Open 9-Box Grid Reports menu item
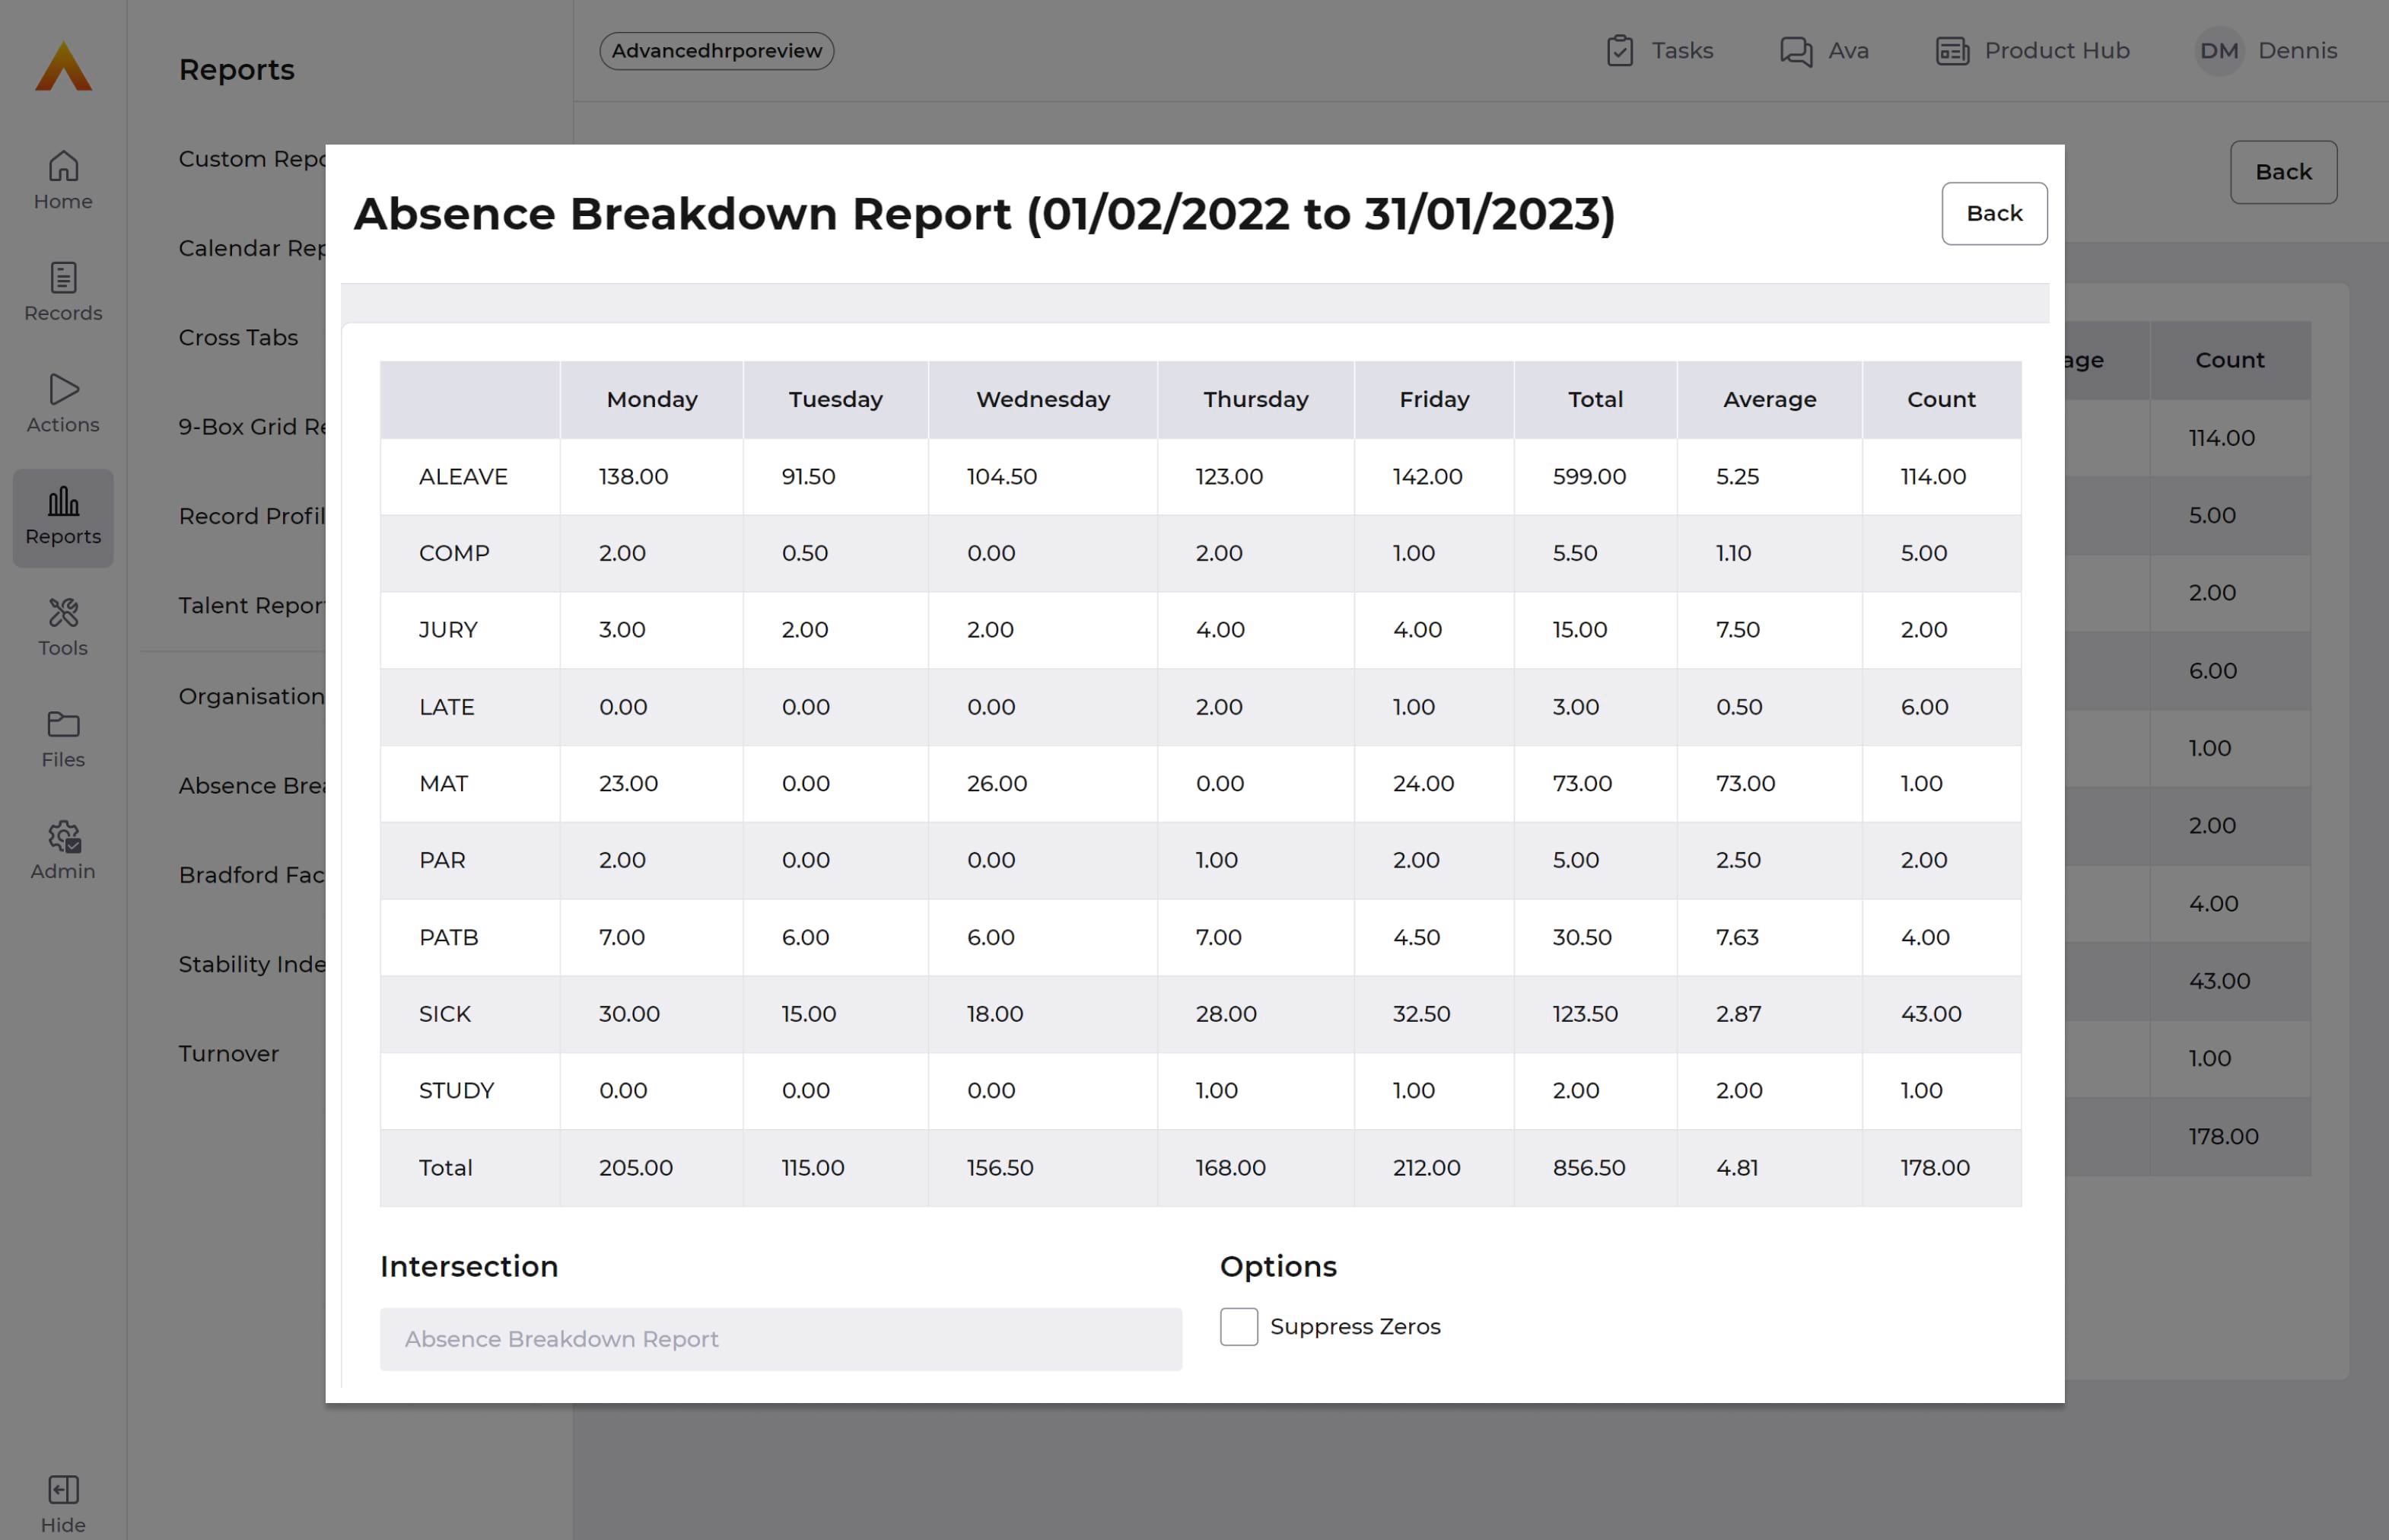The height and width of the screenshot is (1540, 2389). point(252,426)
